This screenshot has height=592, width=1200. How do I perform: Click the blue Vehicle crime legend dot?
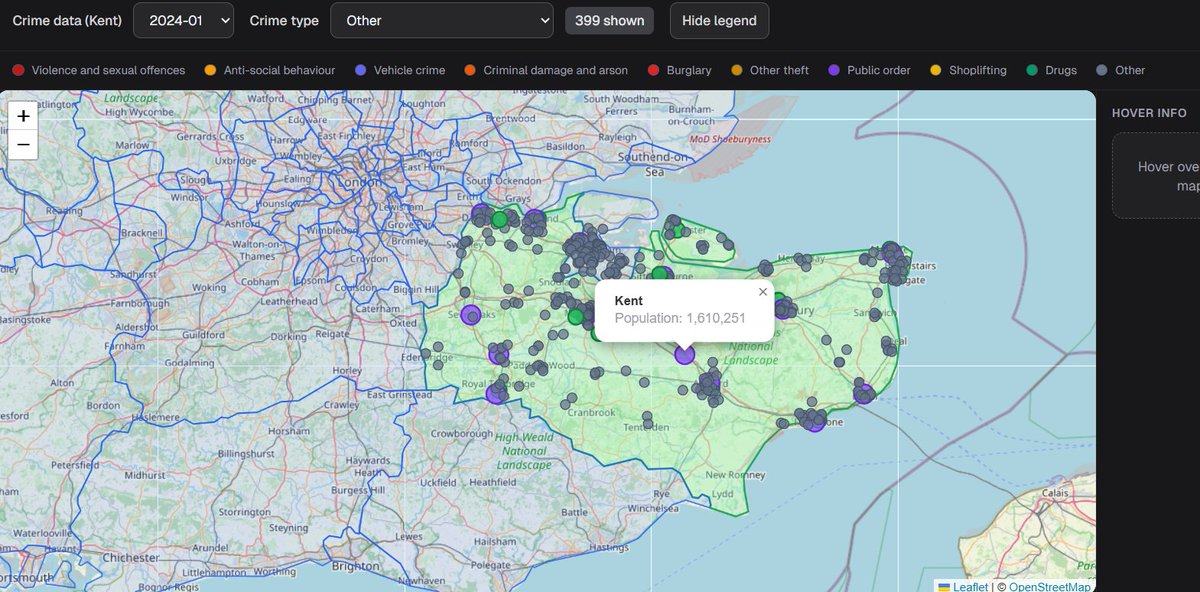360,70
